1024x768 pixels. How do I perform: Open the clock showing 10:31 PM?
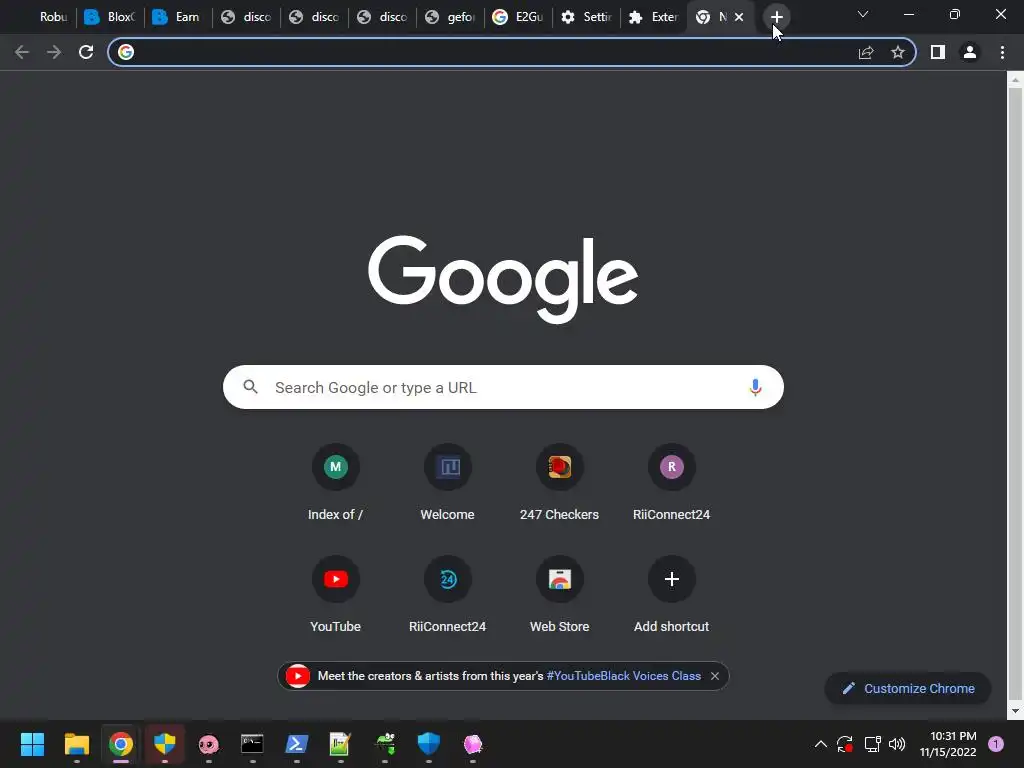(x=948, y=744)
